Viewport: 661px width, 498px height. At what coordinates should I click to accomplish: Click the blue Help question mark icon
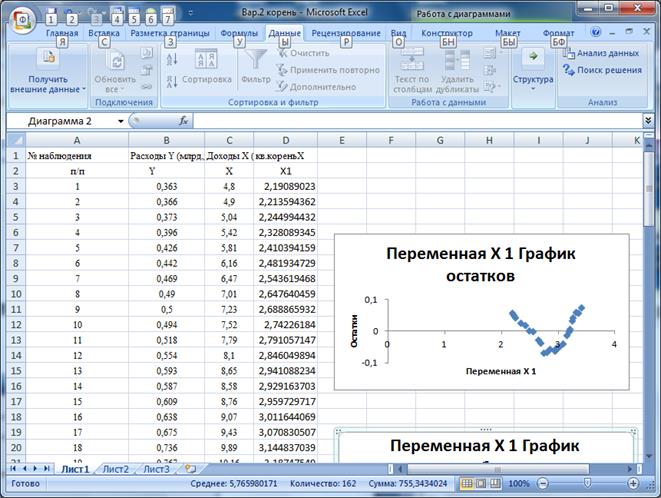(x=595, y=32)
